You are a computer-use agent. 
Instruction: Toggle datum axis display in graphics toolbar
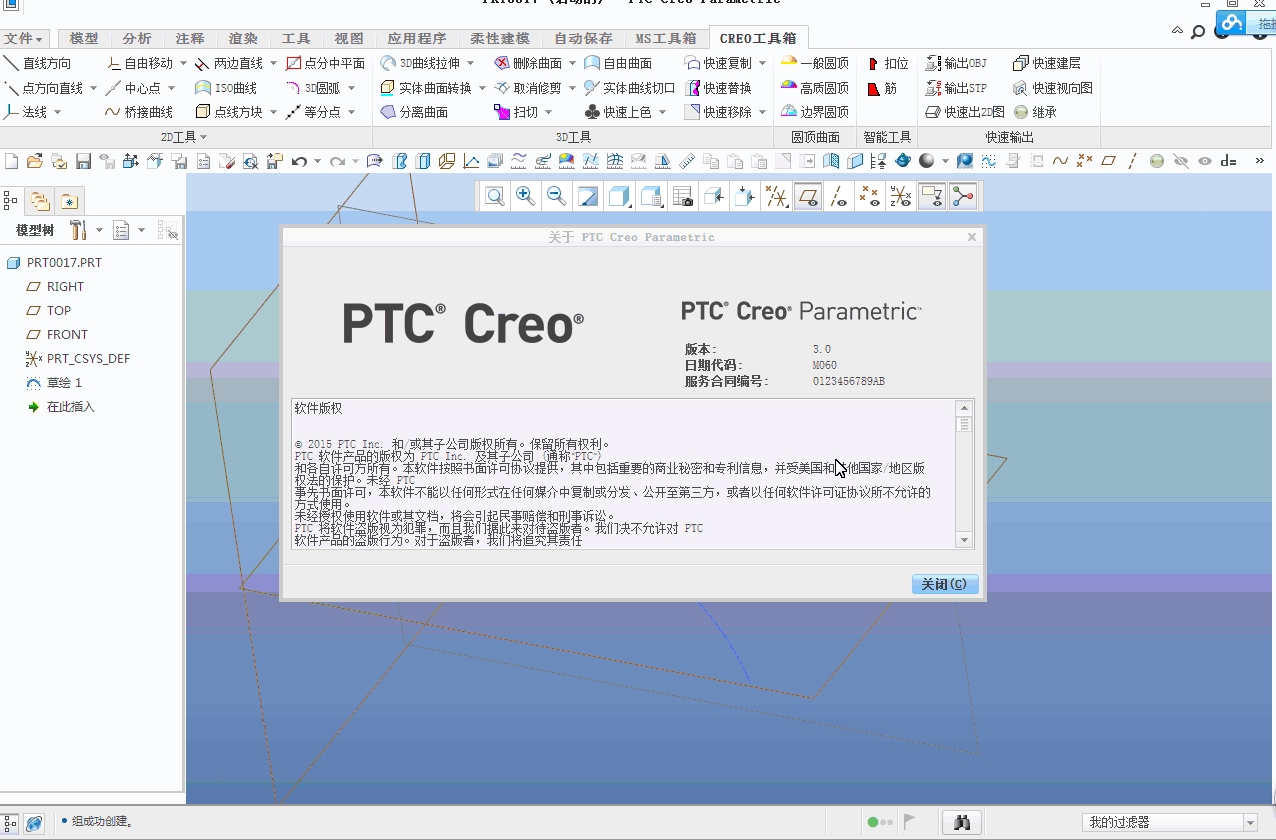839,197
